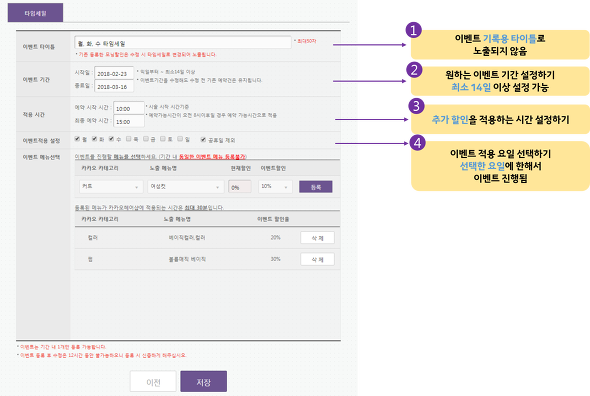Click the red 동일한 이벤트 메뉴 등록불가 text
Image resolution: width=590 pixels, height=396 pixels.
point(212,156)
